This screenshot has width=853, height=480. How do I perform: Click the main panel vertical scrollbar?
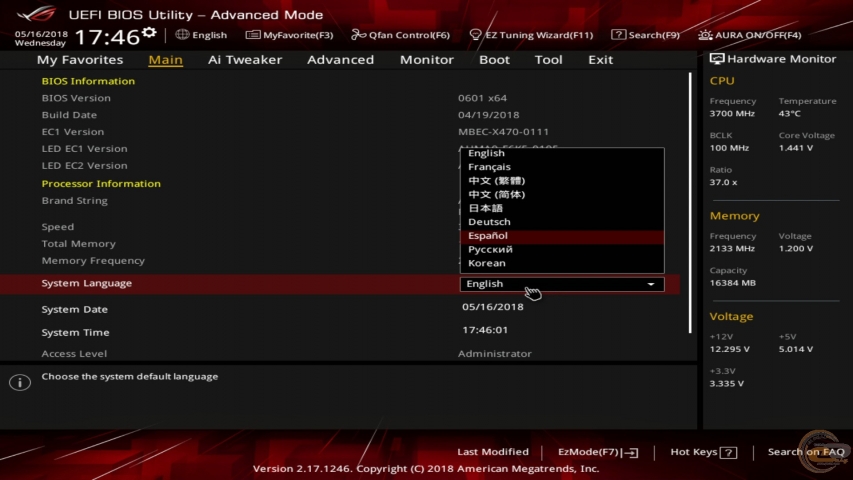tap(690, 202)
